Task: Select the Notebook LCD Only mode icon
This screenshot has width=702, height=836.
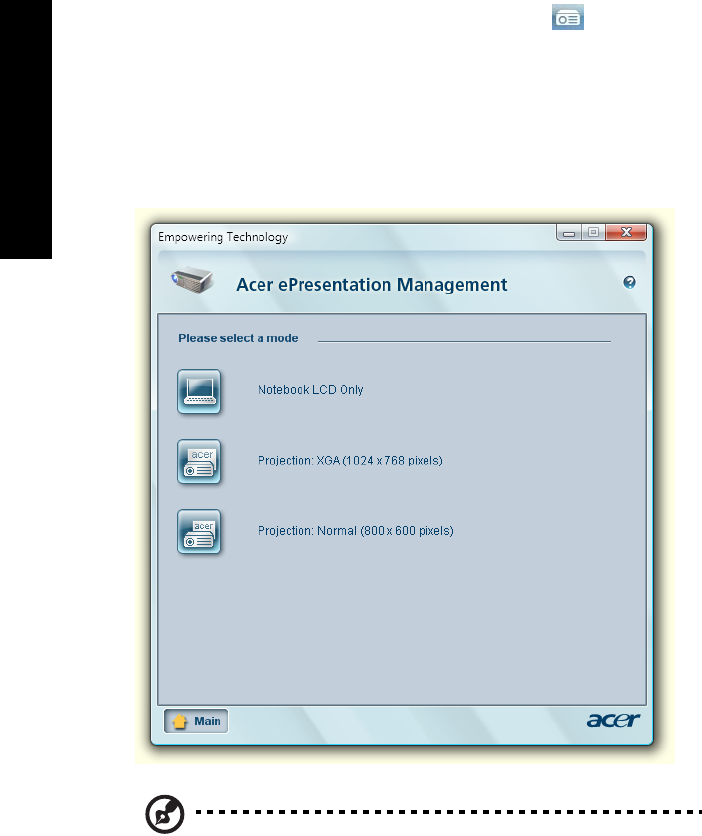Action: [x=199, y=392]
